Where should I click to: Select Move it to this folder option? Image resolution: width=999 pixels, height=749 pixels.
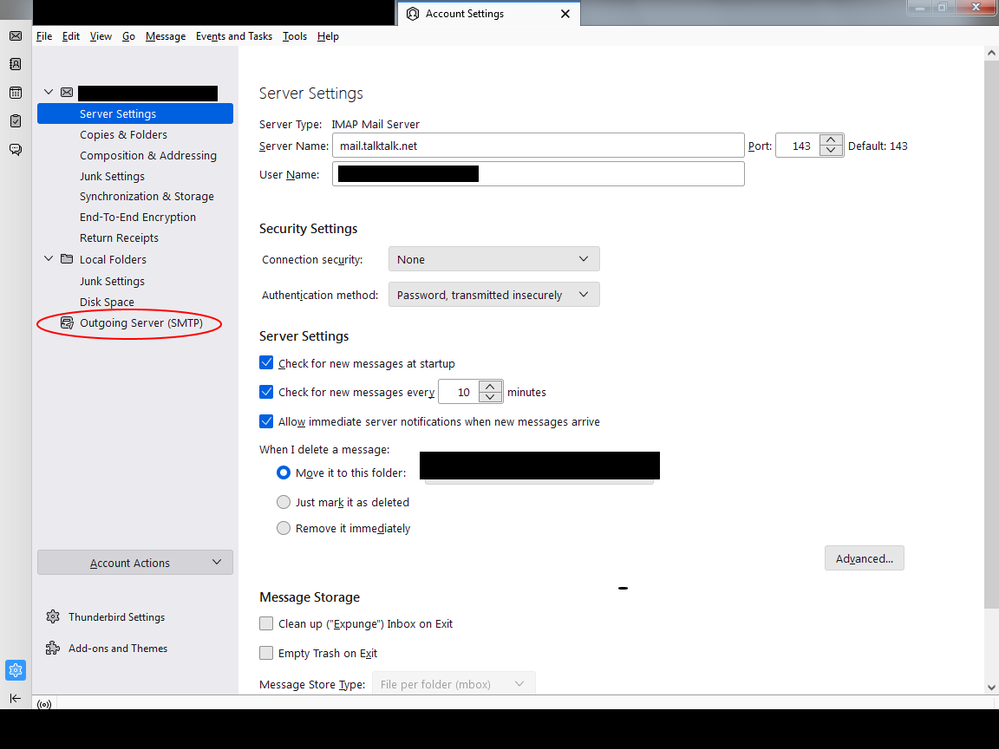(x=284, y=473)
